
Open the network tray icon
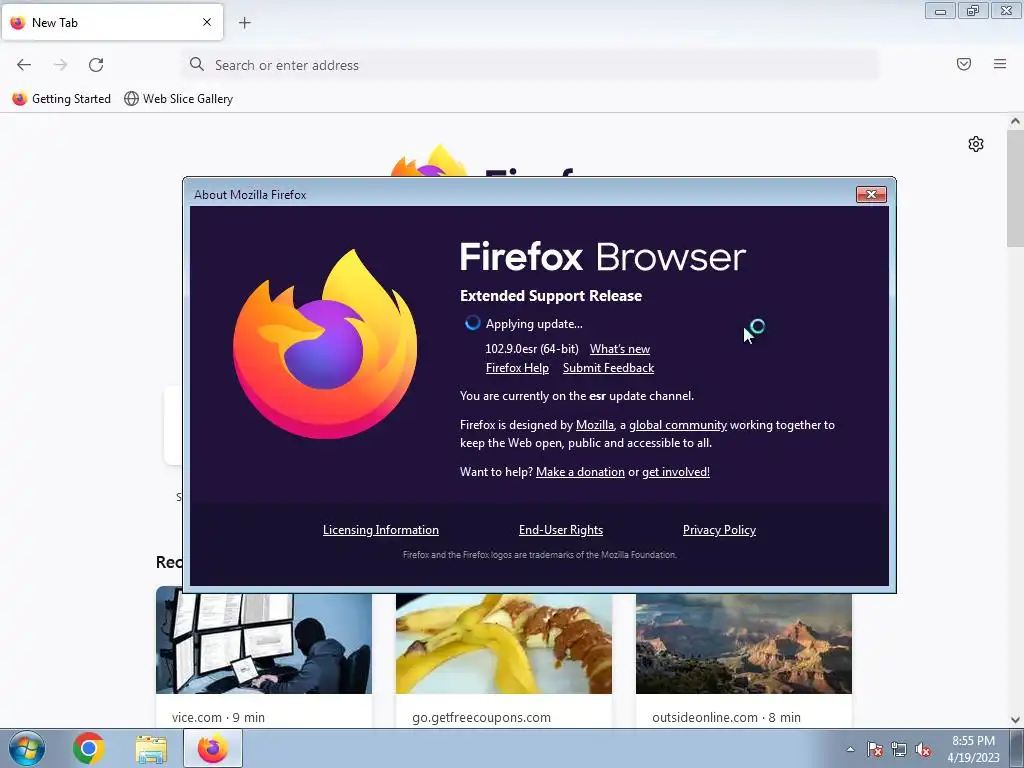(x=899, y=749)
